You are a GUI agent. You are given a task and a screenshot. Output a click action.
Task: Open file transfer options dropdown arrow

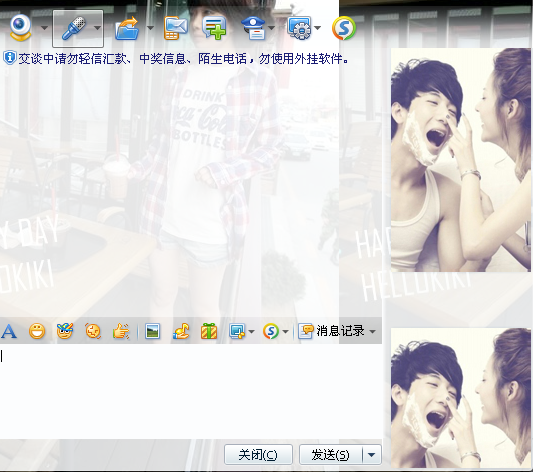click(150, 28)
